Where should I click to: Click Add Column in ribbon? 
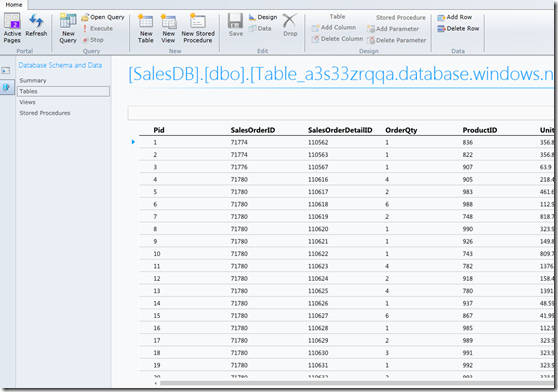coord(334,28)
